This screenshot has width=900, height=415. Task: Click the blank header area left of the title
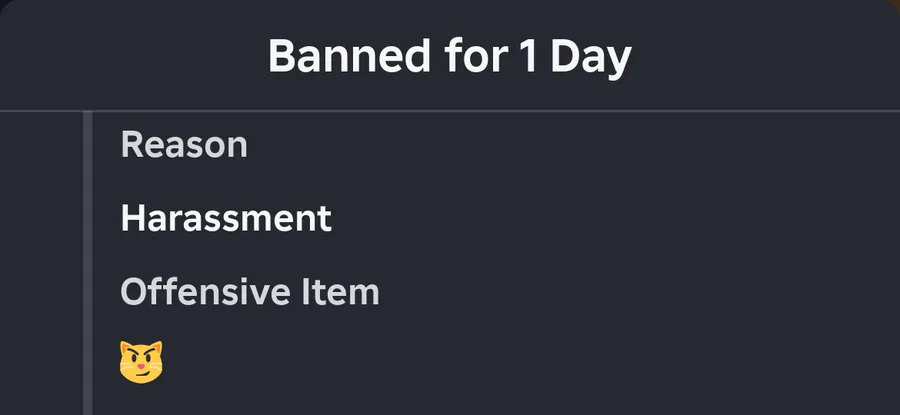(x=134, y=56)
